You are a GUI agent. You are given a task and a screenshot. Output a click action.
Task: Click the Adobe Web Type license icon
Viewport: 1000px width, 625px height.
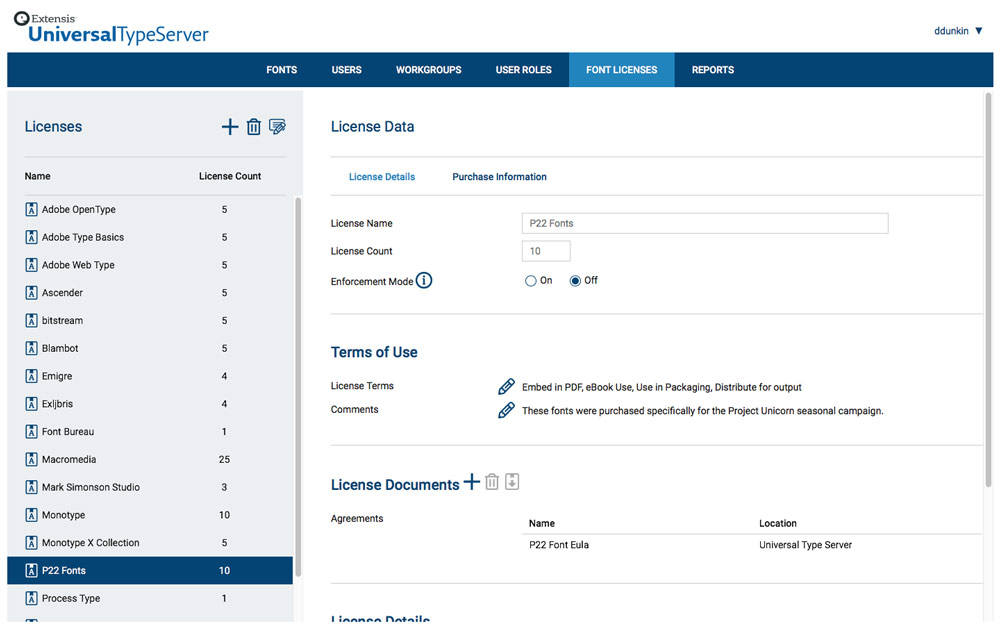[31, 265]
